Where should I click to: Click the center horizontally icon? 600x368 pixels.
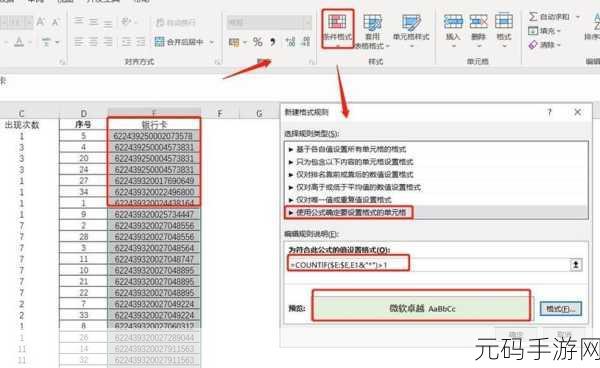pyautogui.click(x=93, y=41)
